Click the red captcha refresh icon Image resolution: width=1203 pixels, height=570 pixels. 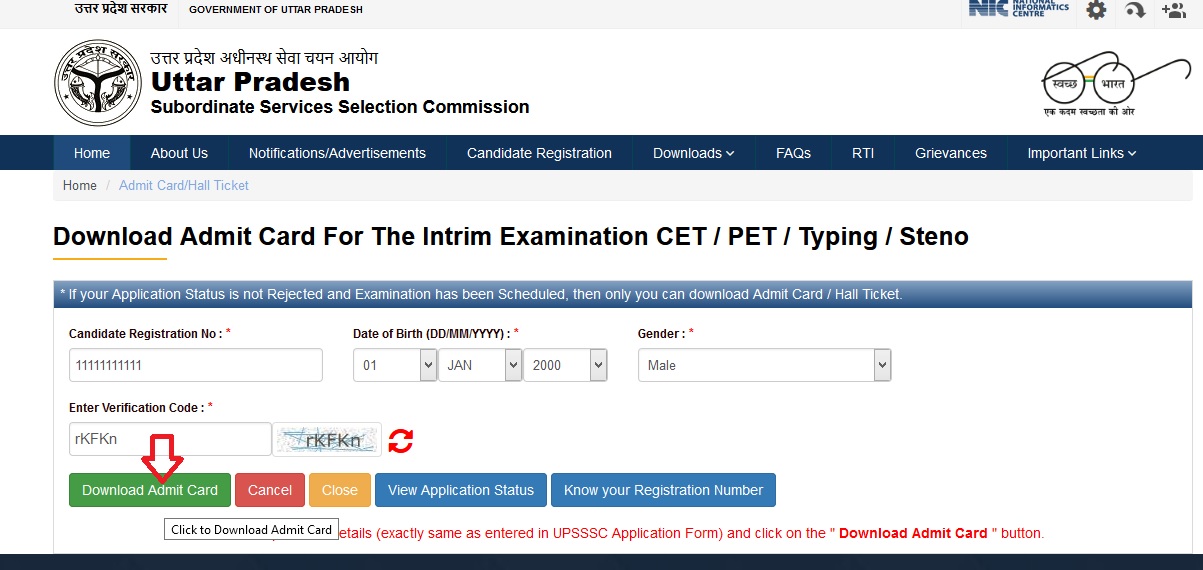click(401, 440)
